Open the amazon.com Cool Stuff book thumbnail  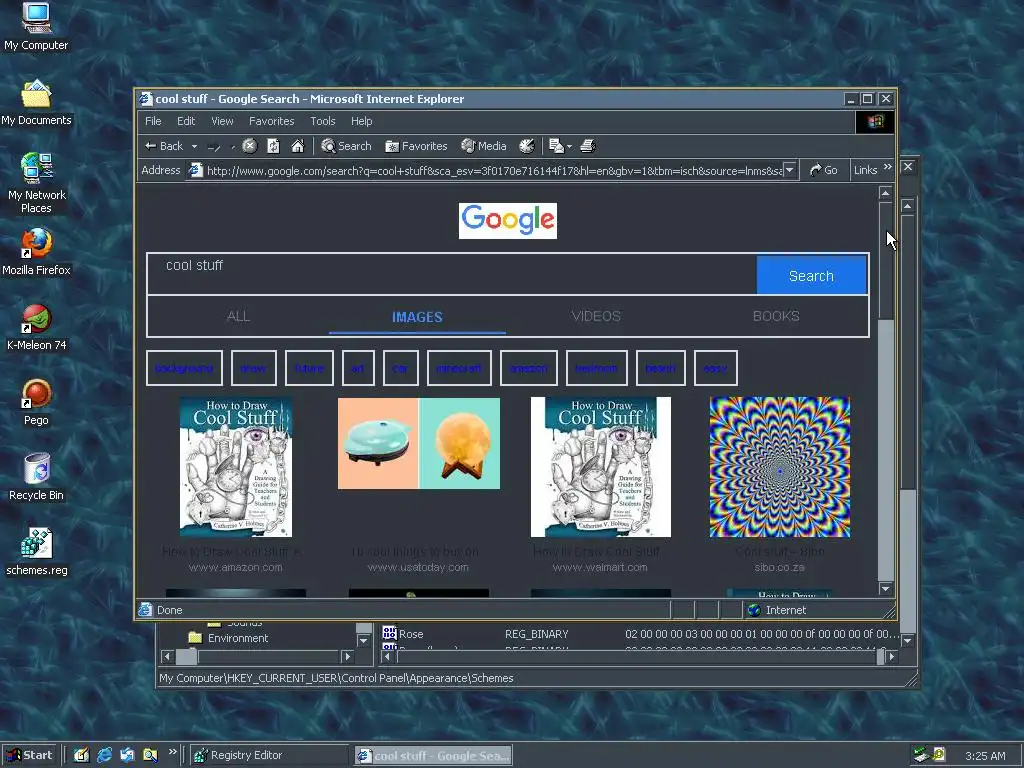[x=236, y=467]
